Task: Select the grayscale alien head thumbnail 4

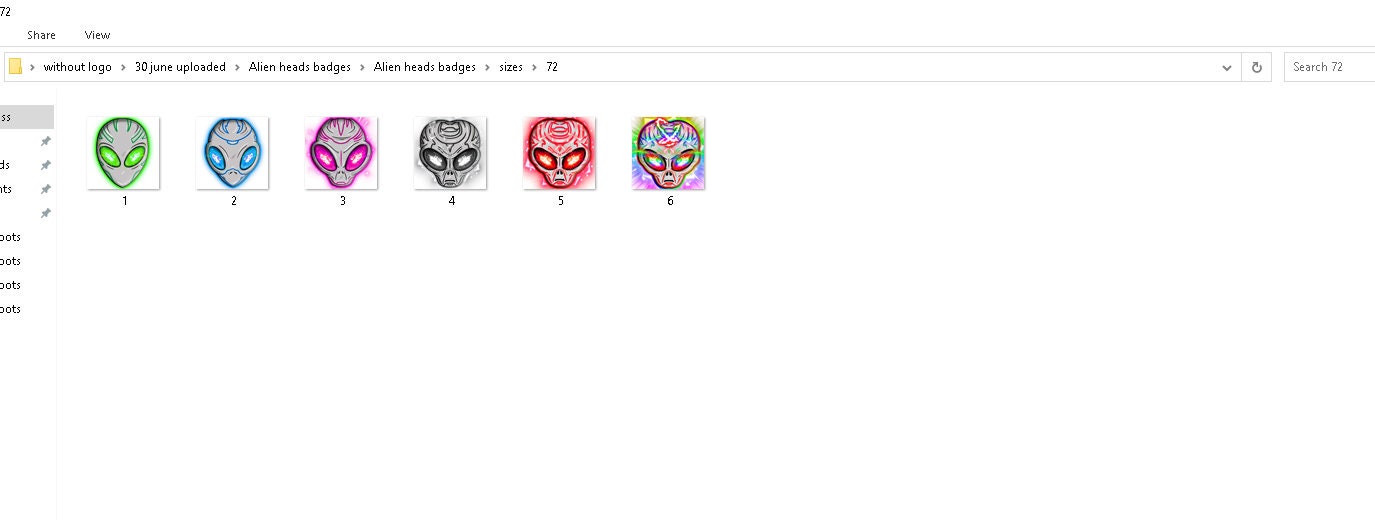Action: coord(451,153)
